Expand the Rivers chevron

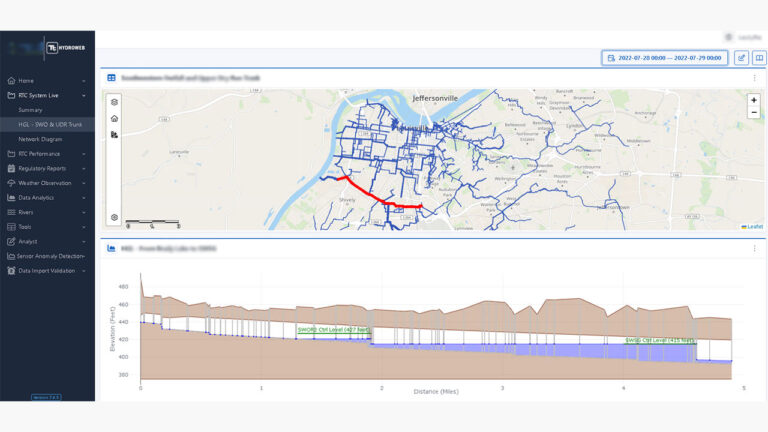point(84,213)
